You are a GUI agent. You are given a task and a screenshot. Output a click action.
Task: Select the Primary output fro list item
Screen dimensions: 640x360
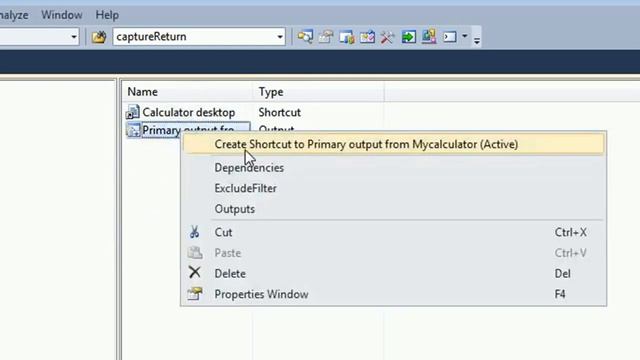point(188,130)
